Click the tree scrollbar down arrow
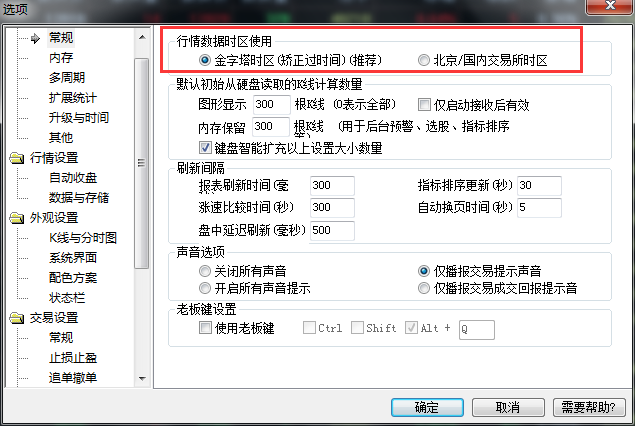 coord(142,379)
